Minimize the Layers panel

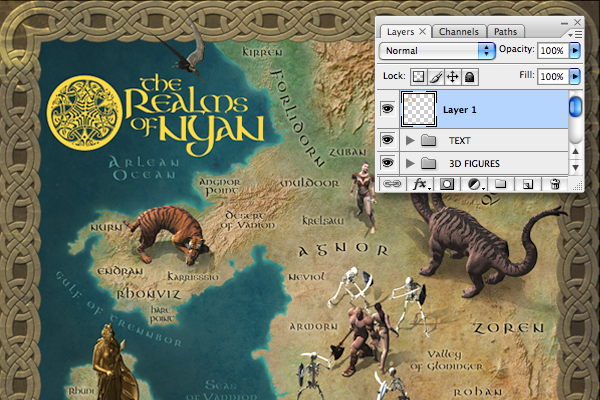564,23
